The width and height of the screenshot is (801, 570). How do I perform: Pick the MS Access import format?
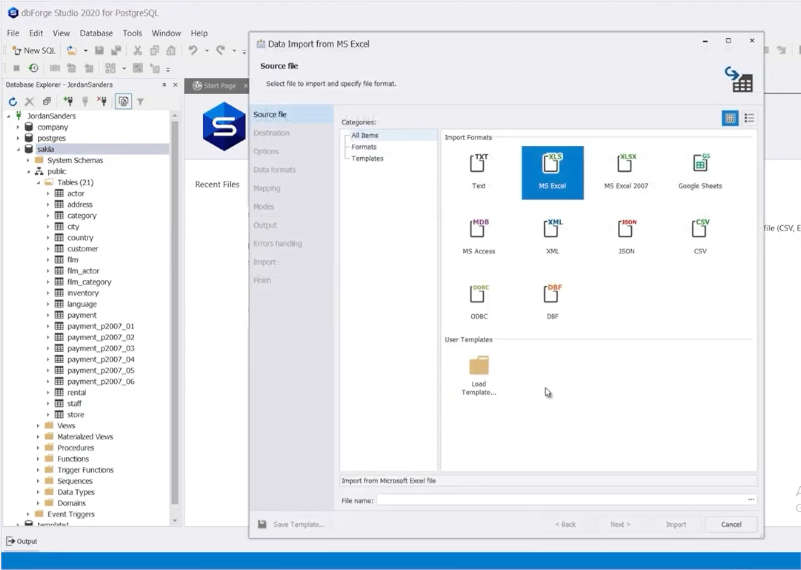click(x=478, y=231)
